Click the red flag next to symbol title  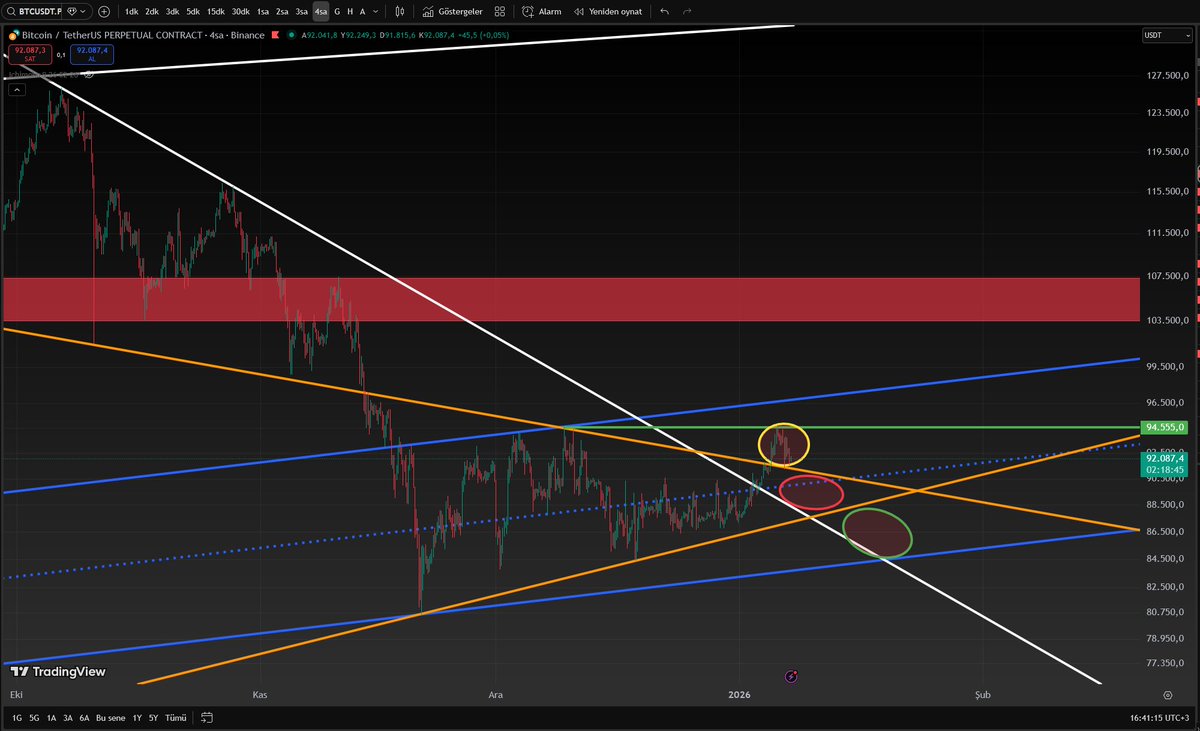(x=275, y=35)
